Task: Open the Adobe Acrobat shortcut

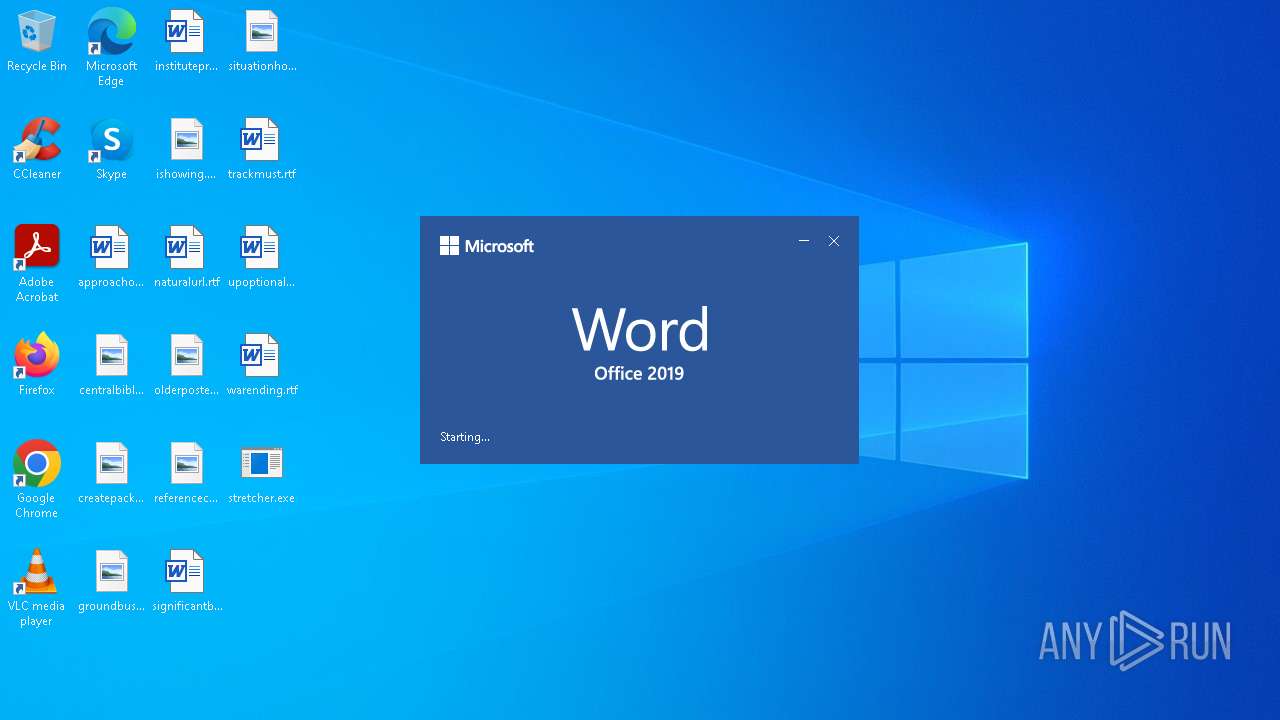Action: 37,264
